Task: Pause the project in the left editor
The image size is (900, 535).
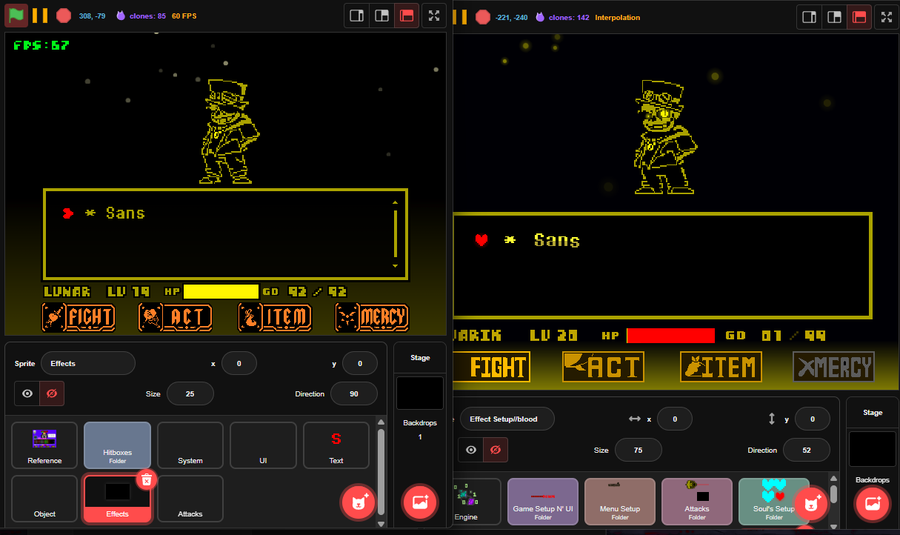Action: pos(40,15)
